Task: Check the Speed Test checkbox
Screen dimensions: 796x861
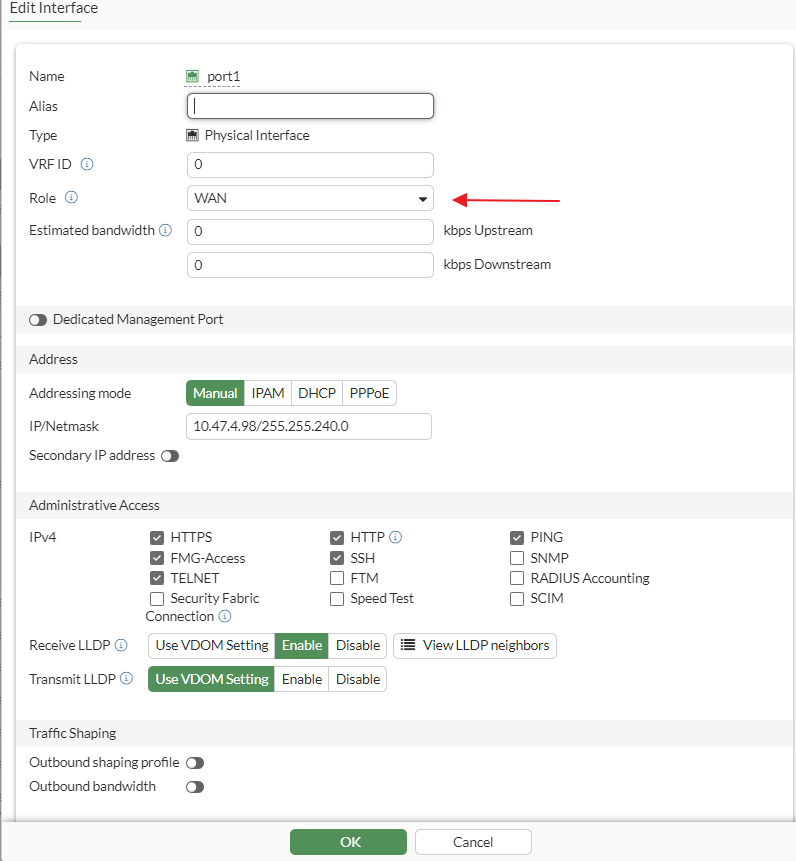Action: point(337,598)
